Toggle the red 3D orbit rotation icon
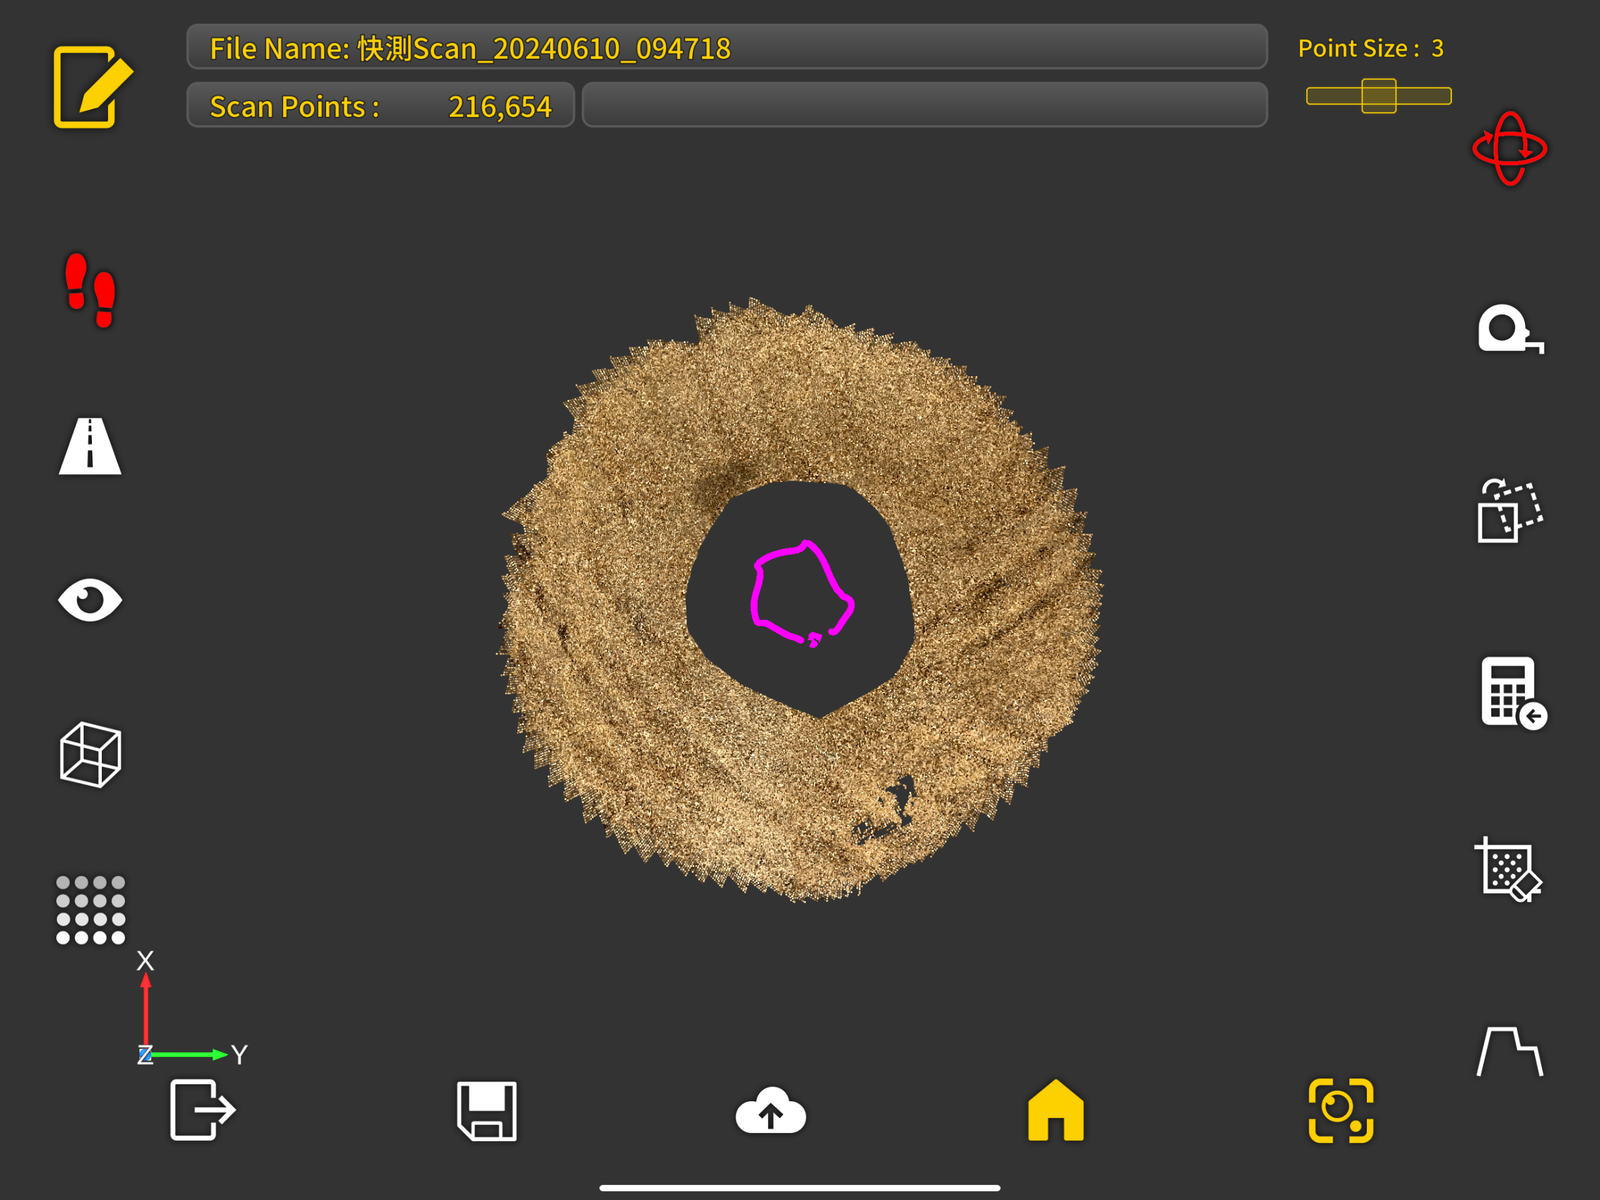1600x1200 pixels. [1510, 149]
